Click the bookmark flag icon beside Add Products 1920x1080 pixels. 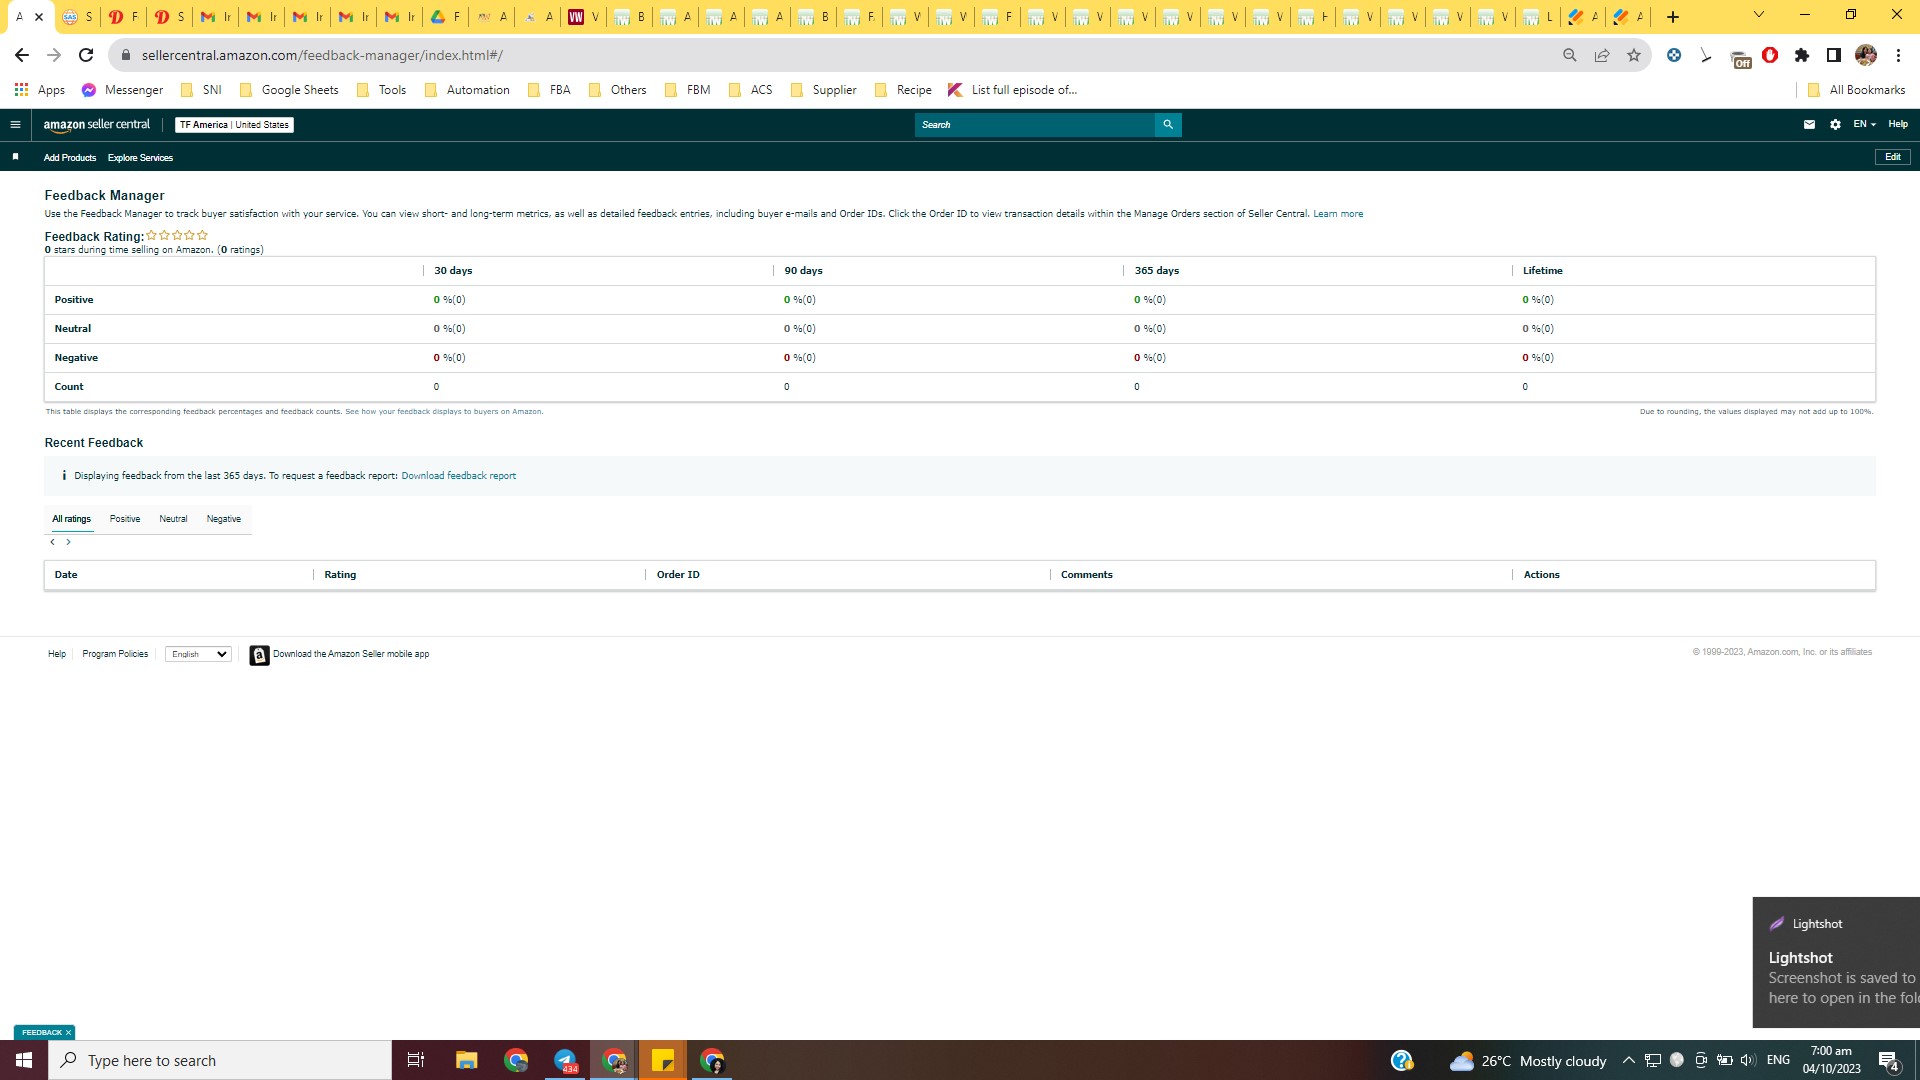pos(15,157)
